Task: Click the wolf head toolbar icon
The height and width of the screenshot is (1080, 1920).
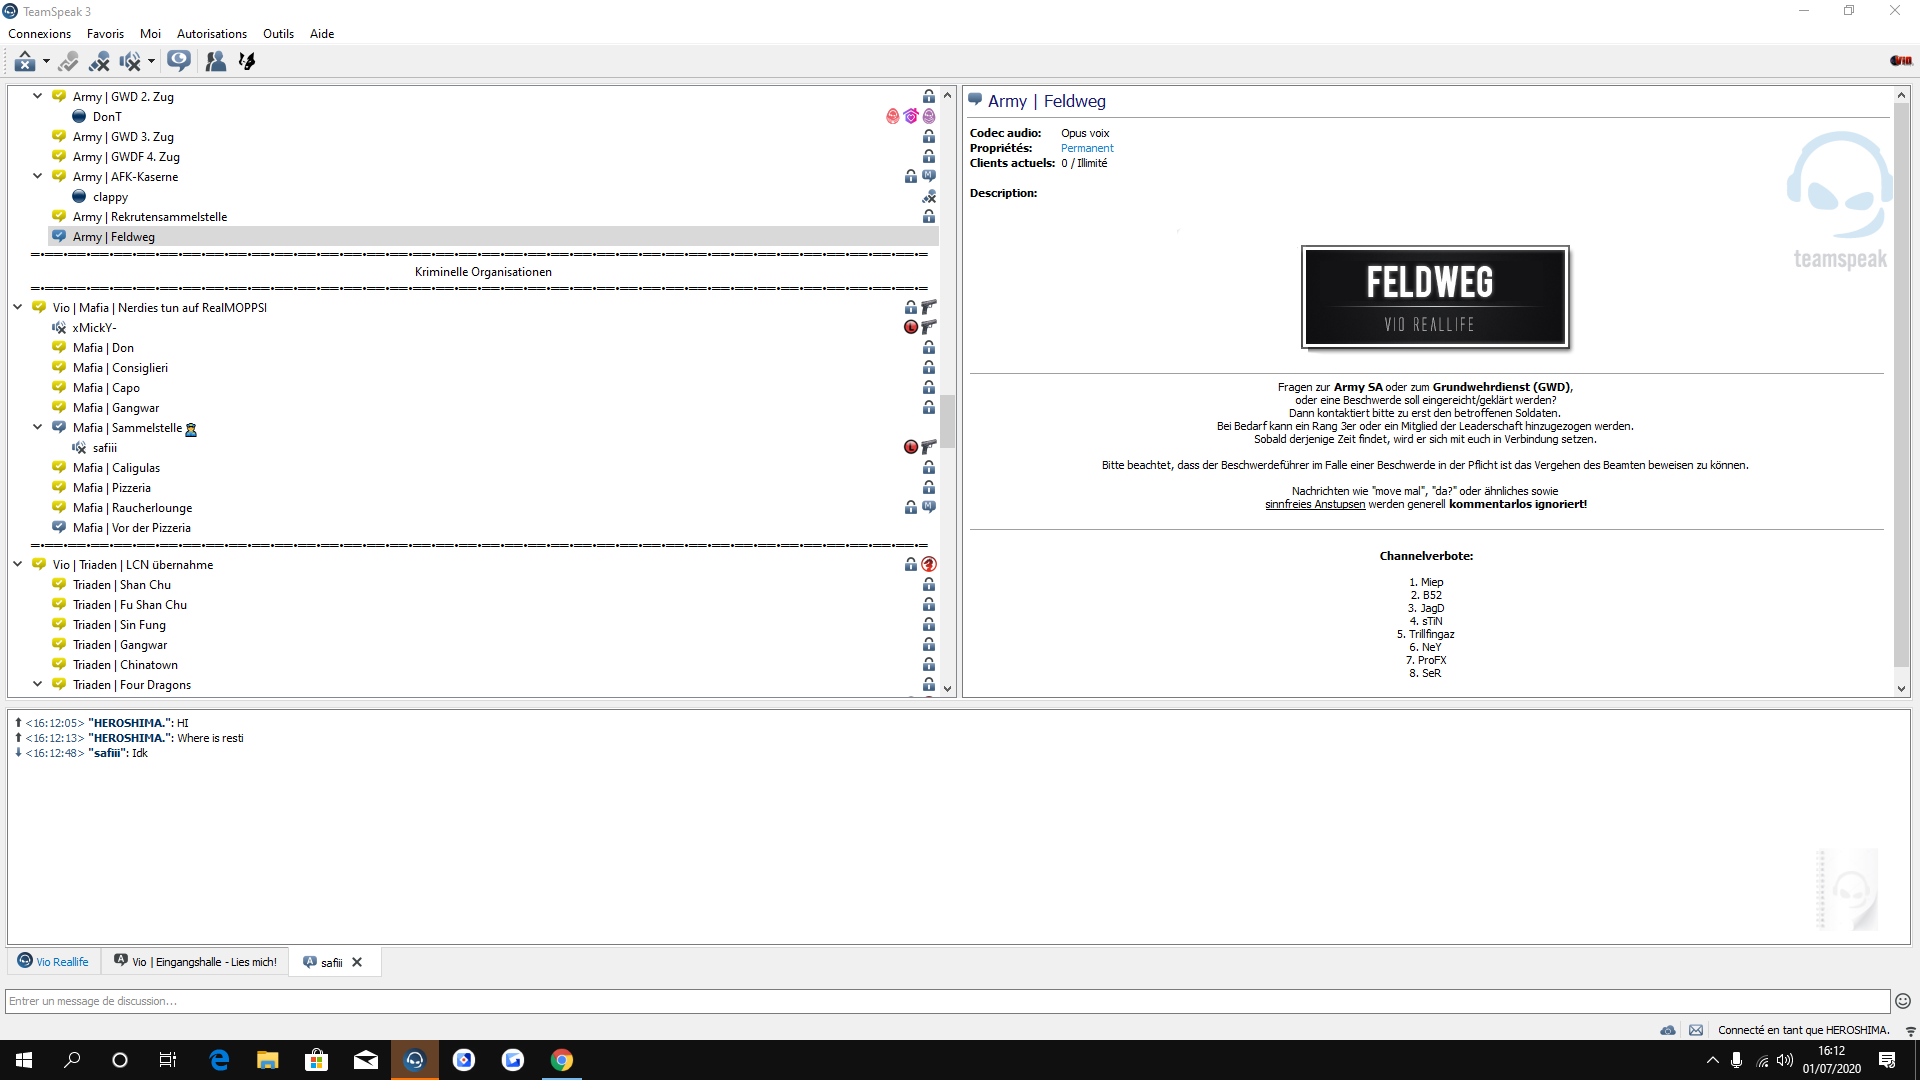Action: (x=247, y=62)
